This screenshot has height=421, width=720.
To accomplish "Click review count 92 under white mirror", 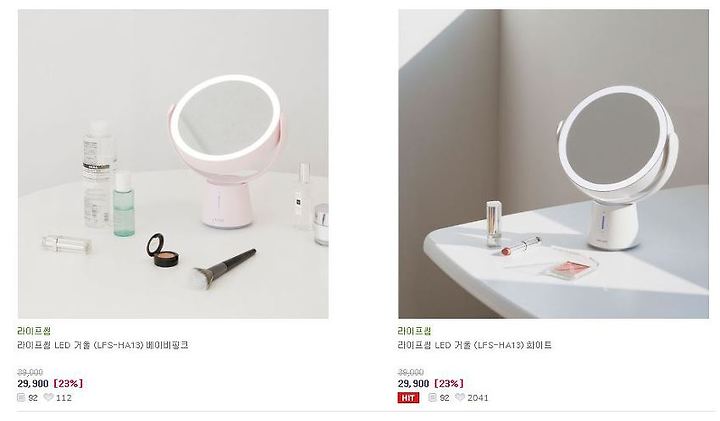I will pos(444,398).
